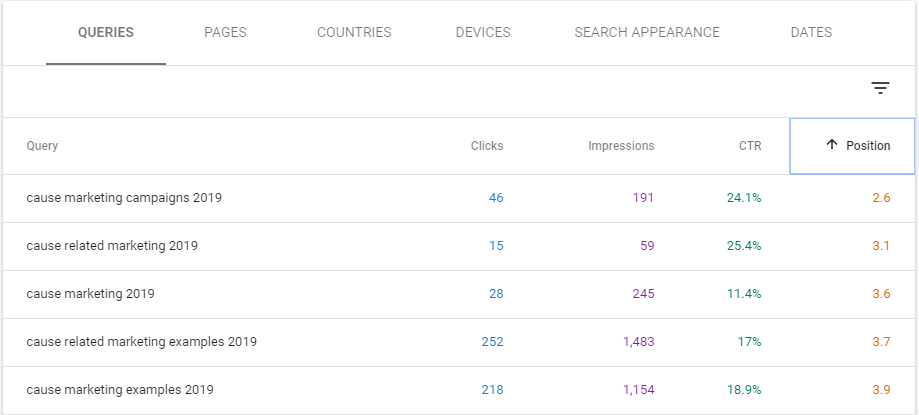Open the Pages tab

(225, 32)
